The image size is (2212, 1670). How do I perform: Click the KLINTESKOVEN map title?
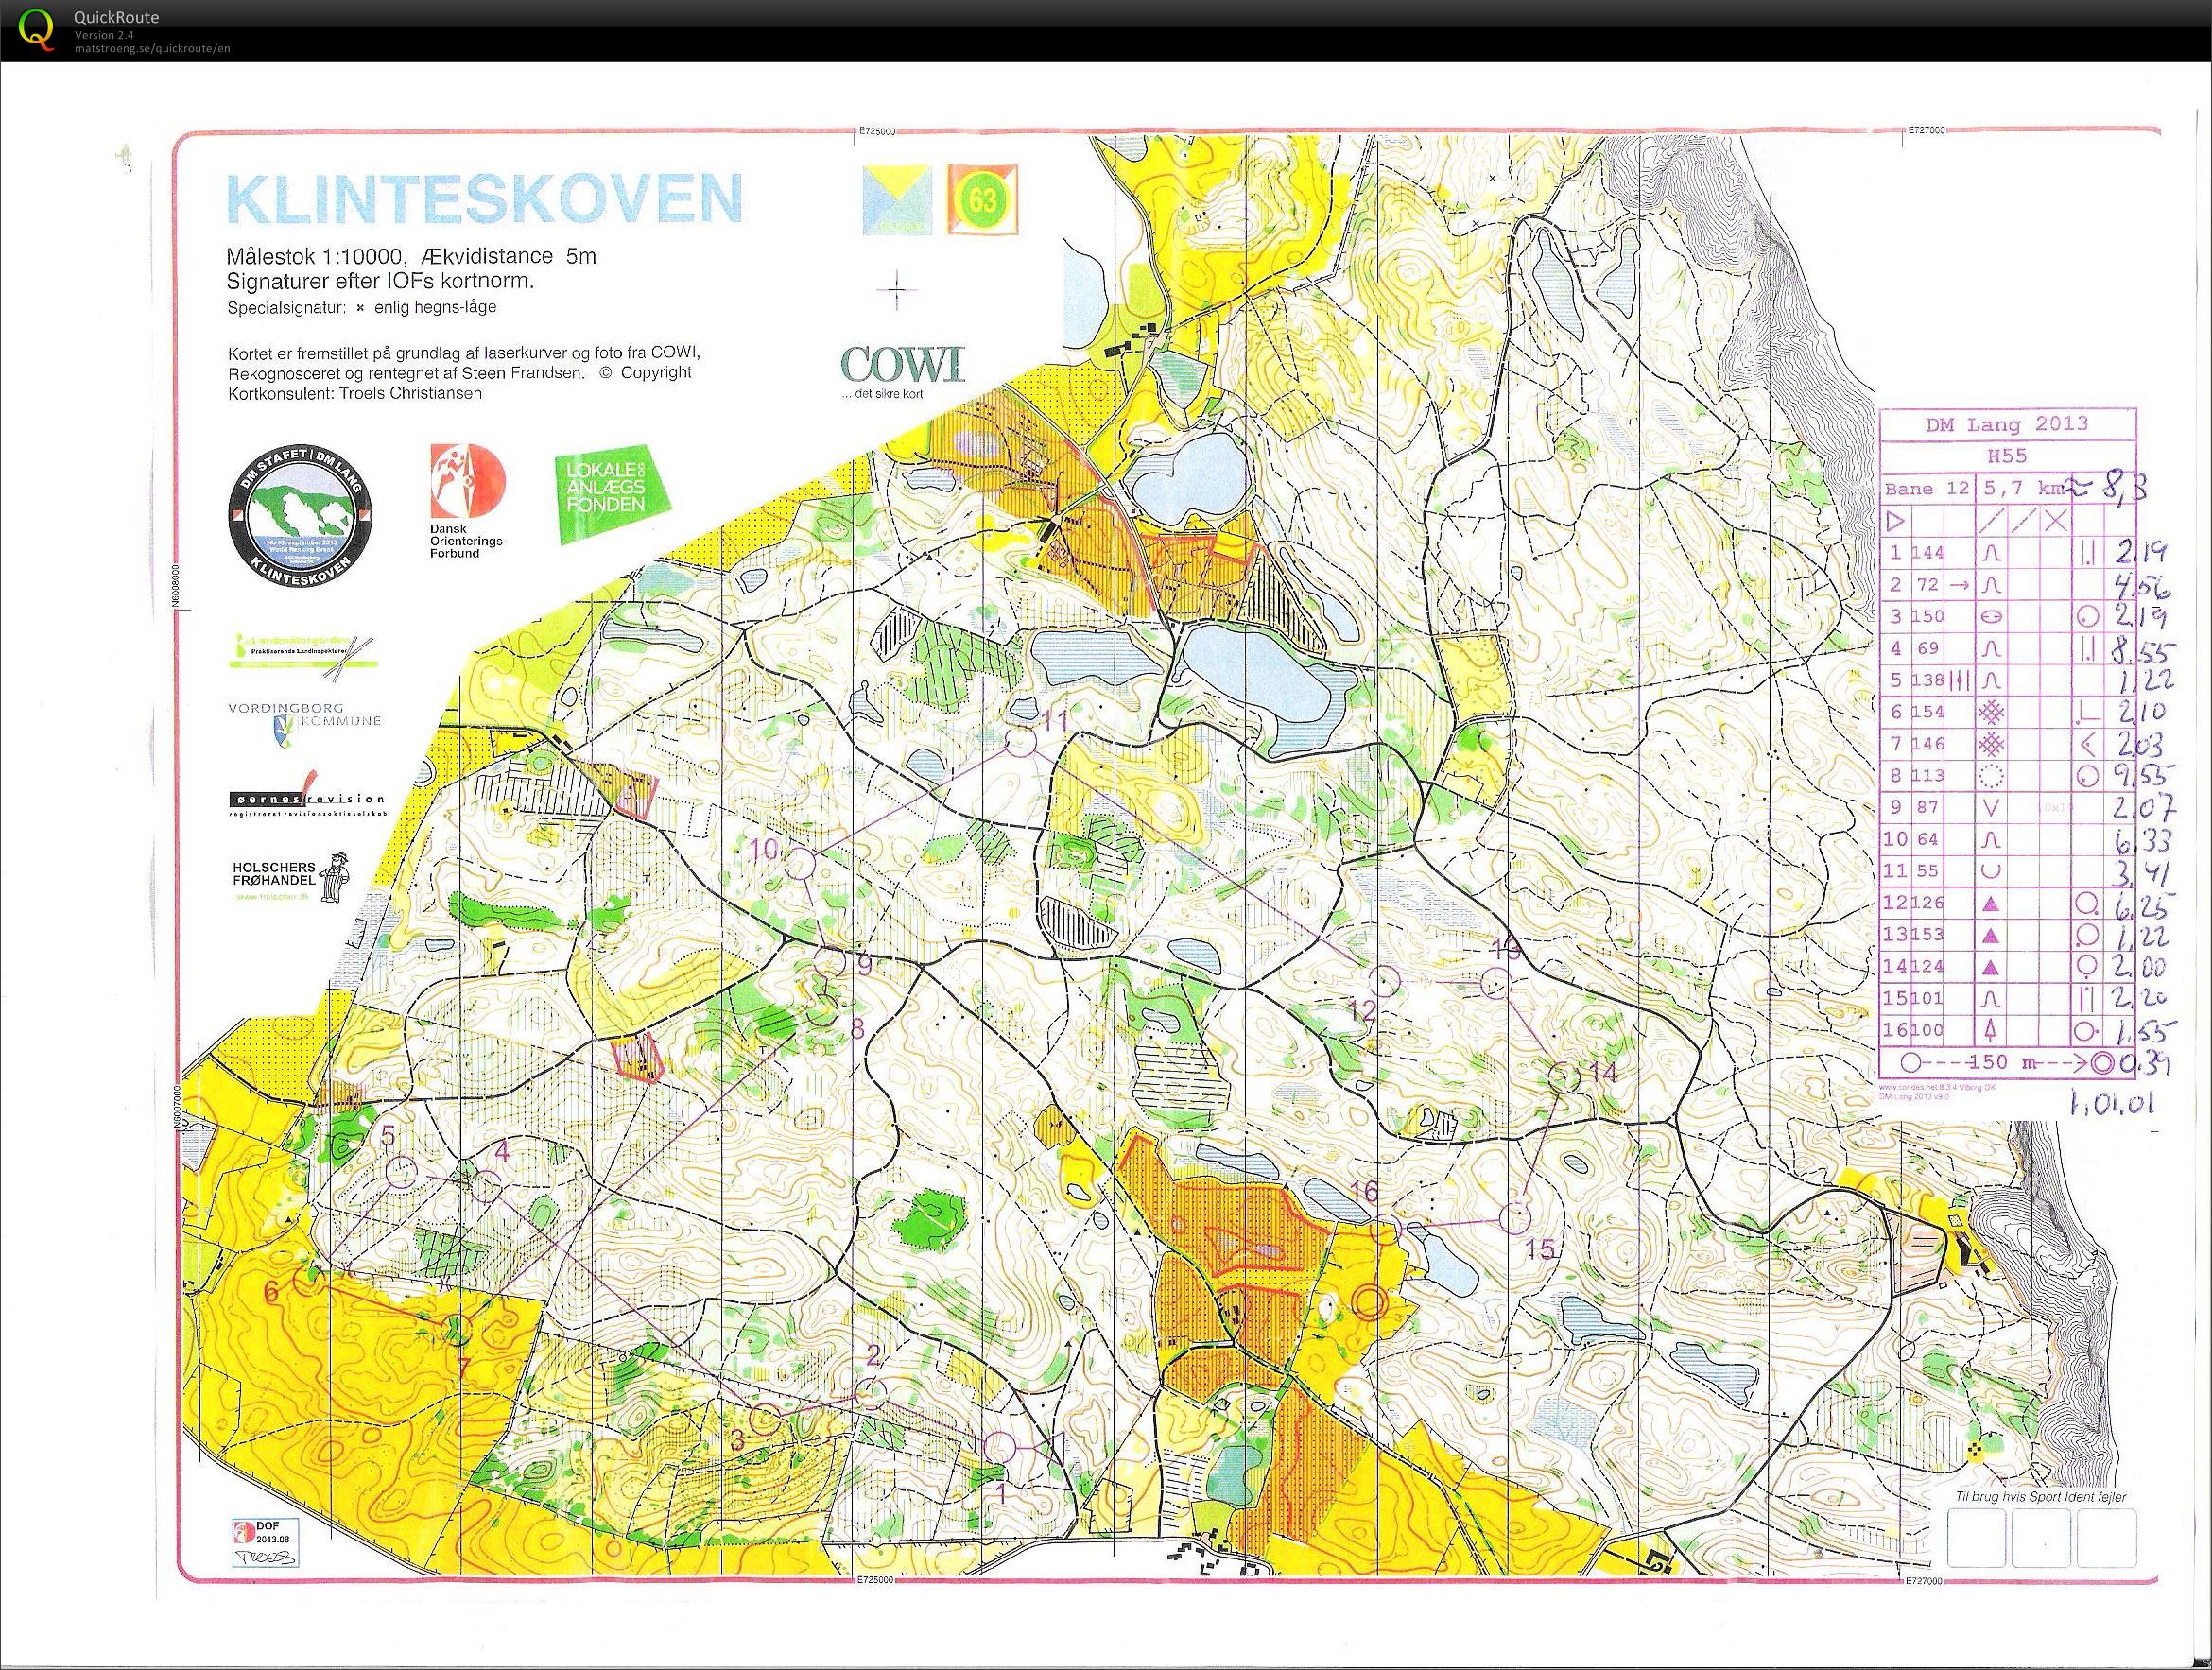486,199
